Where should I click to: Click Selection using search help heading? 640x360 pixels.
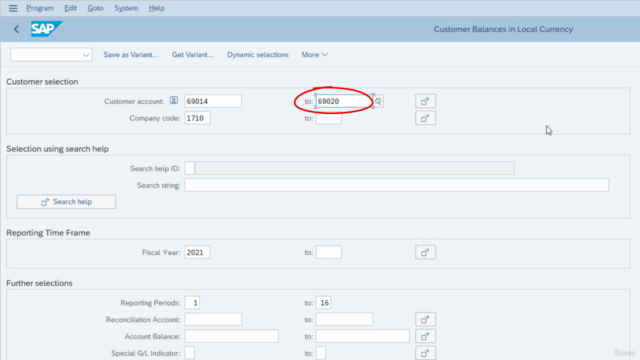[58, 149]
